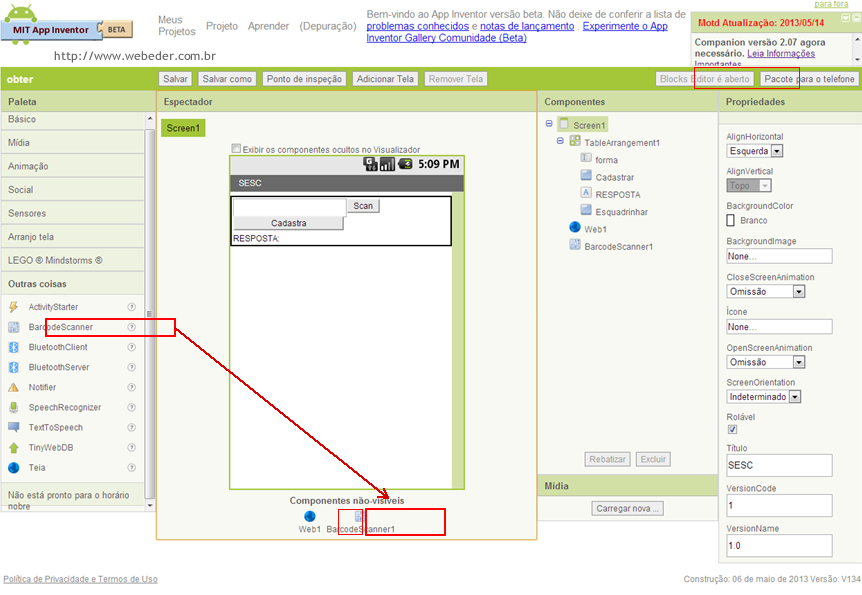The image size is (862, 595).
Task: Click the Web1 globe in non-visible components
Action: (x=310, y=516)
